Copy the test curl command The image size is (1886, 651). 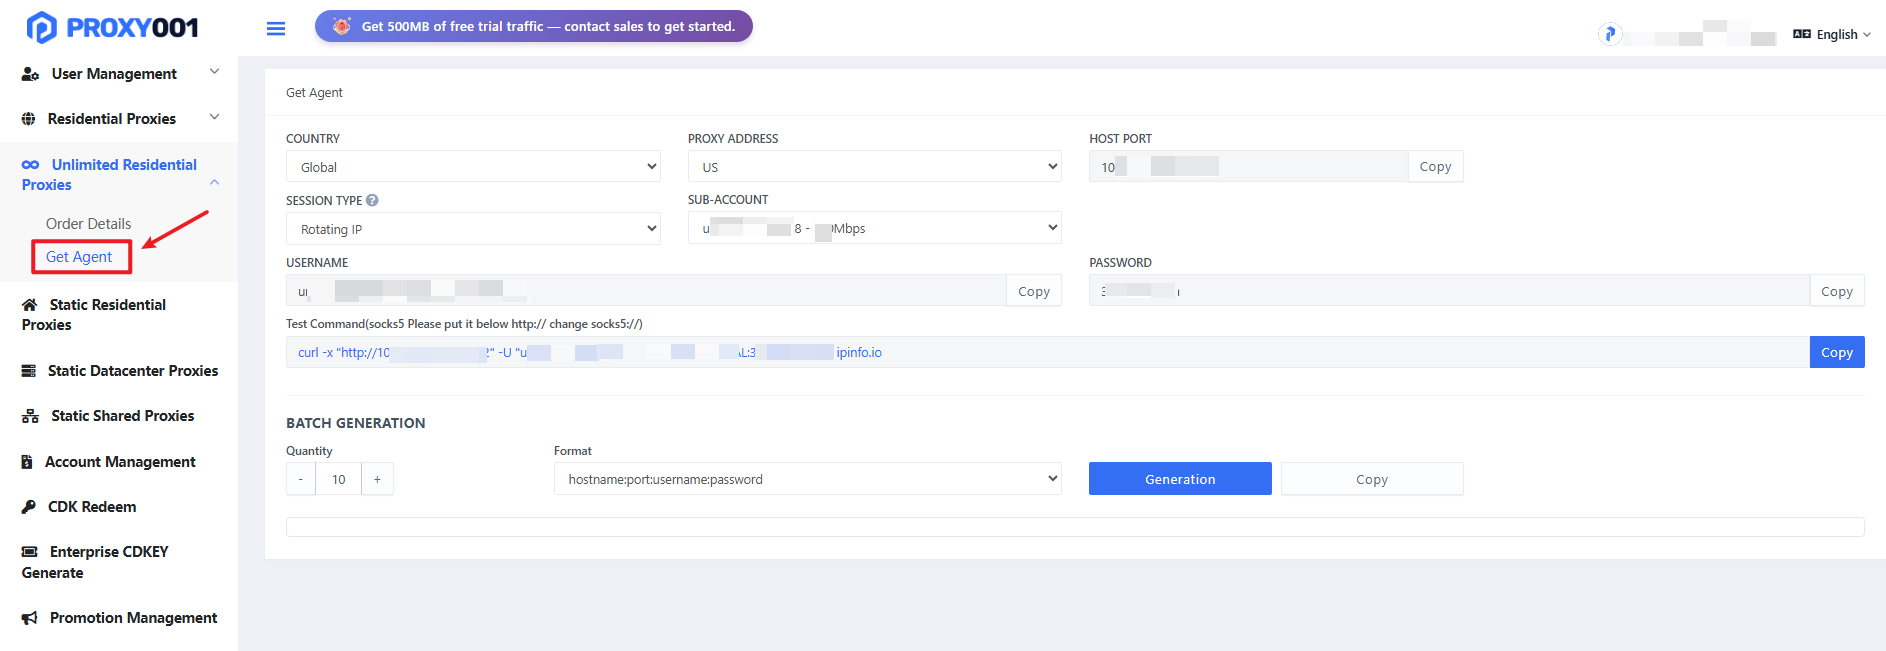[1837, 352]
